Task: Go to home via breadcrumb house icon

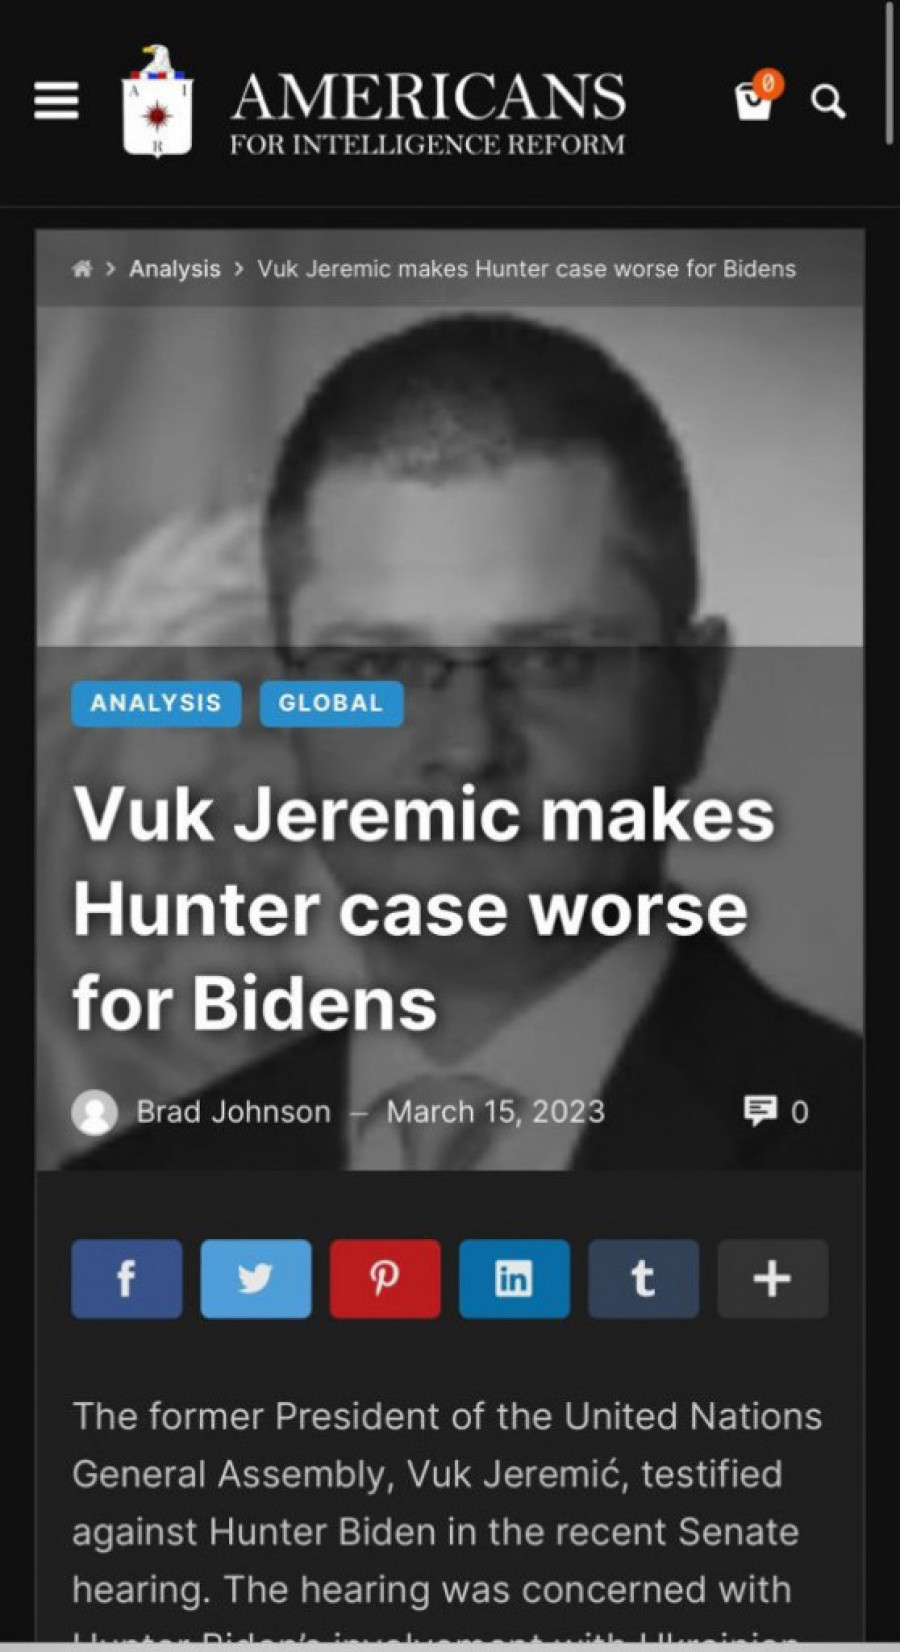Action: (82, 268)
